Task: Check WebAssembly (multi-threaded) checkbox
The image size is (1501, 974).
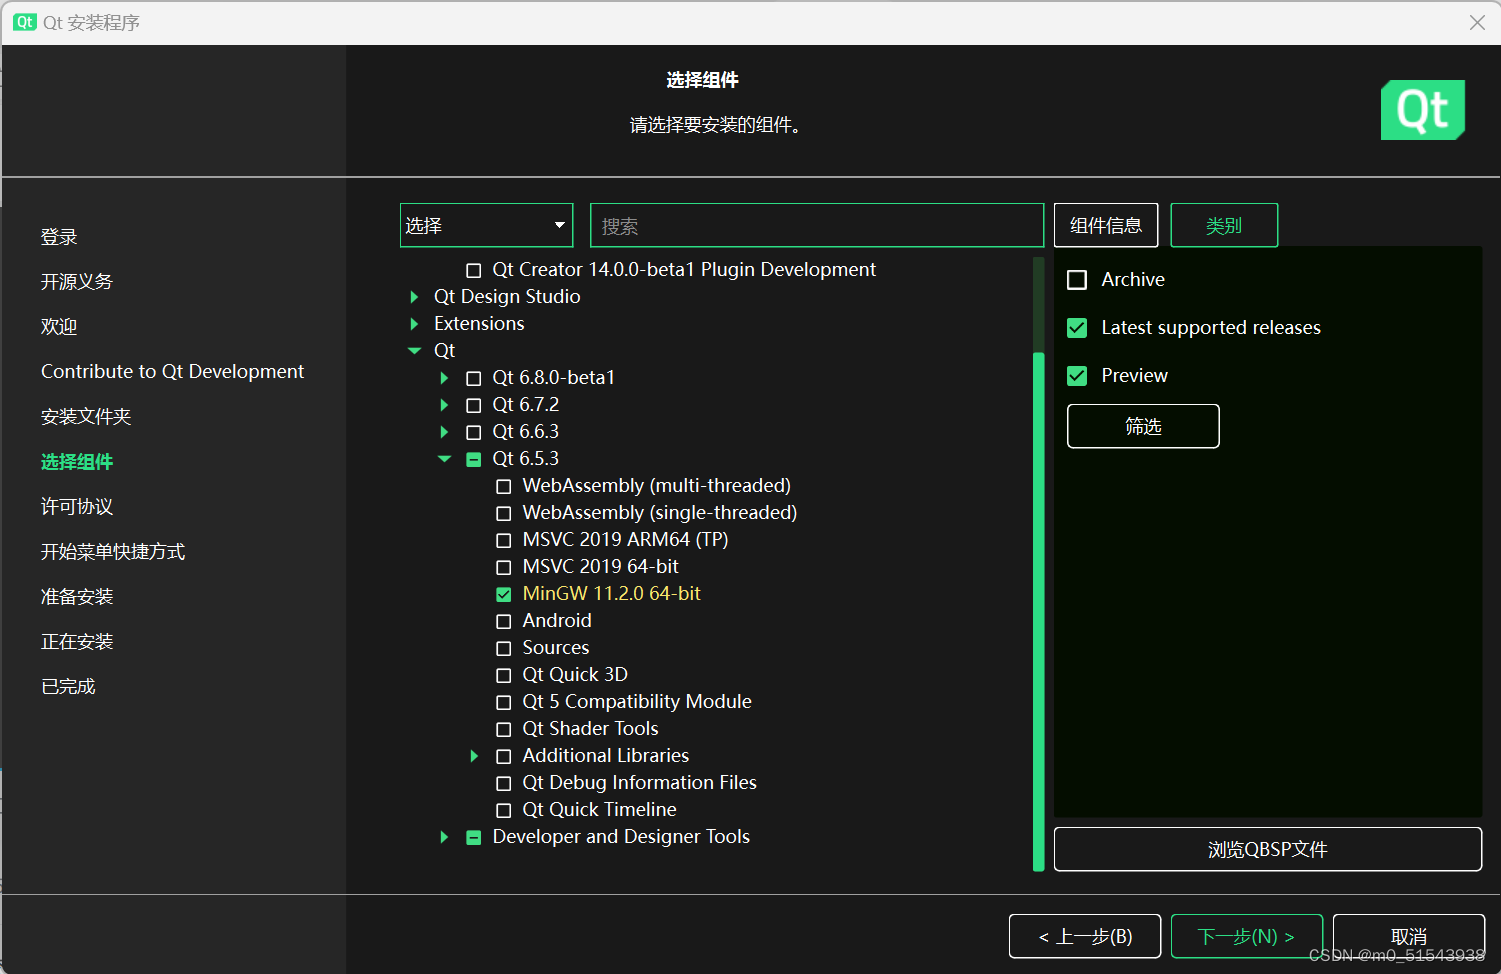Action: click(504, 486)
